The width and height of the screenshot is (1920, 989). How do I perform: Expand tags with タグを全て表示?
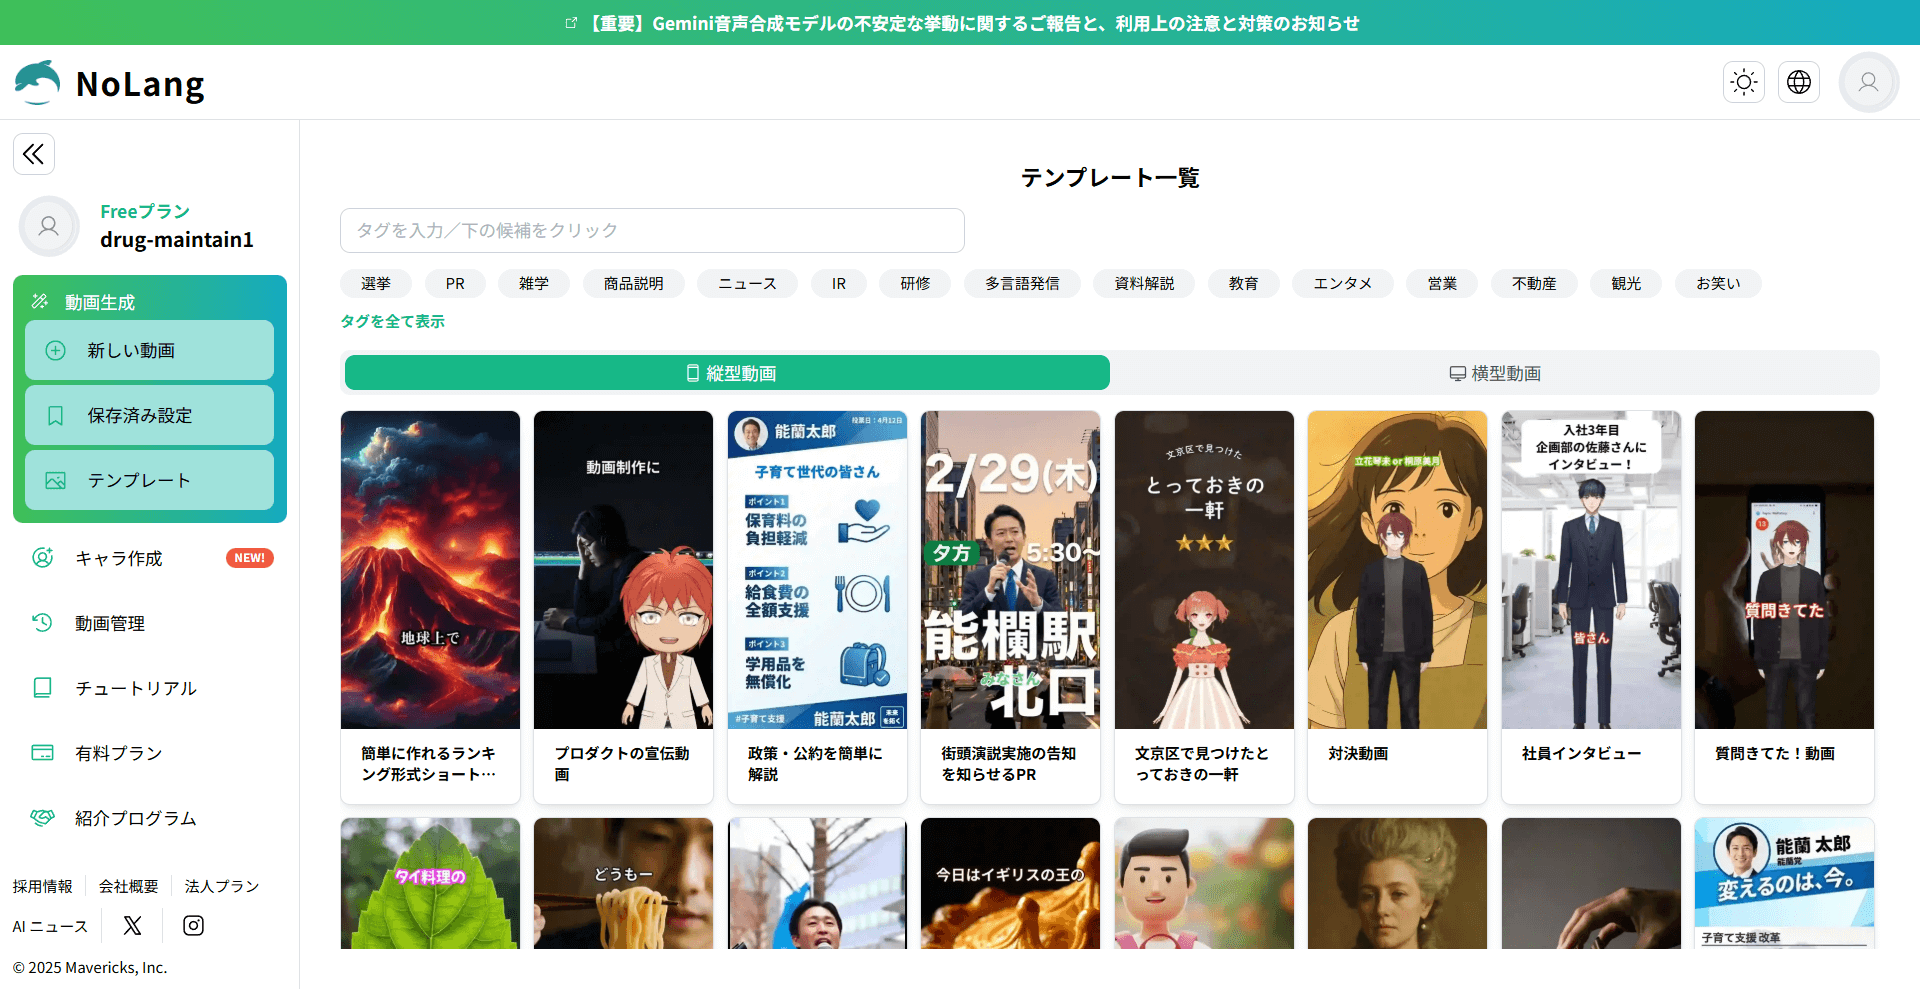point(392,321)
